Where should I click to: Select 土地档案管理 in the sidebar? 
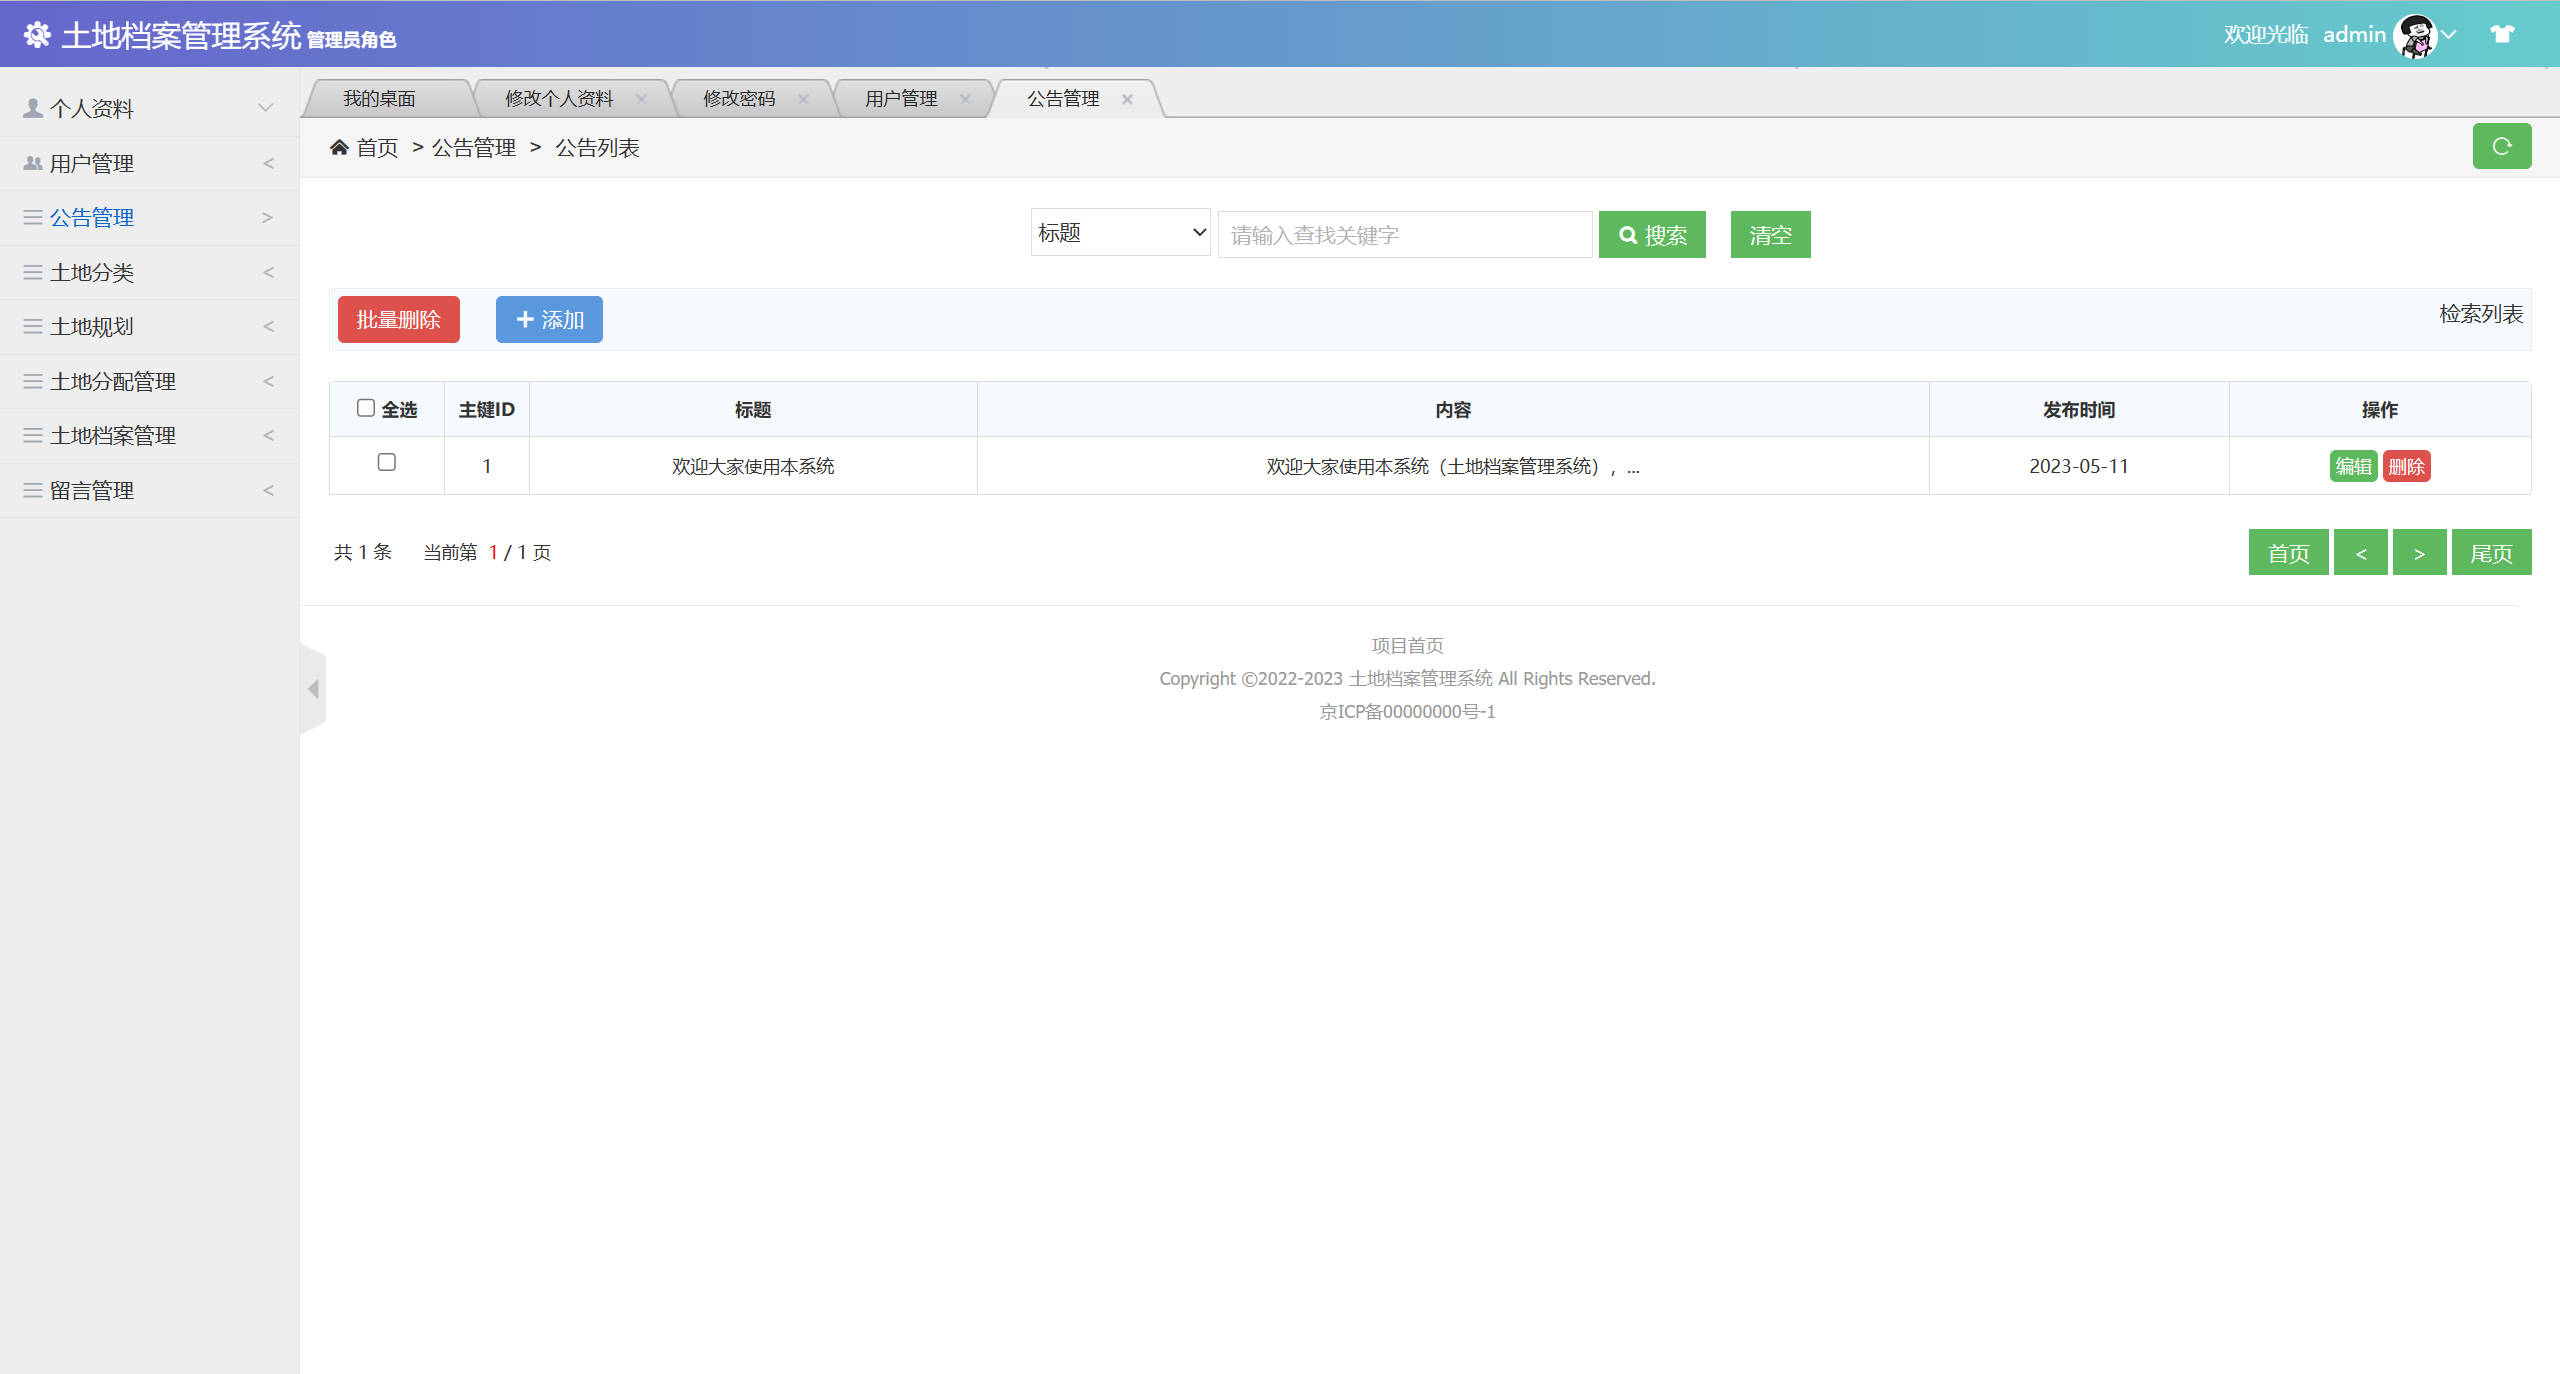coord(111,435)
